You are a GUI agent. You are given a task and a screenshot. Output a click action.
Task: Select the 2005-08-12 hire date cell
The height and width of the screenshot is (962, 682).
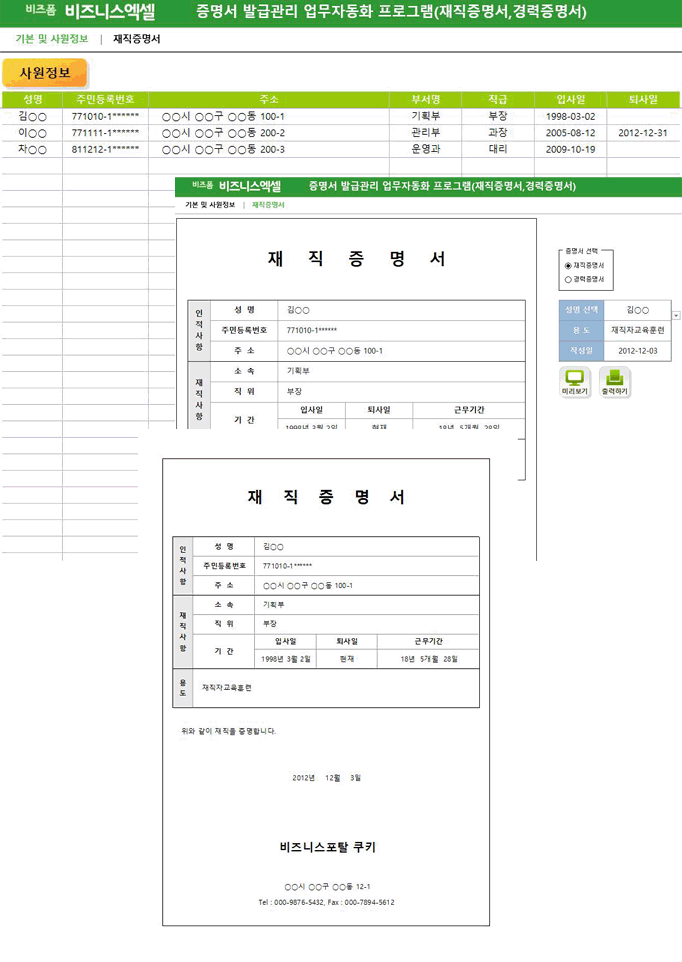coord(570,133)
